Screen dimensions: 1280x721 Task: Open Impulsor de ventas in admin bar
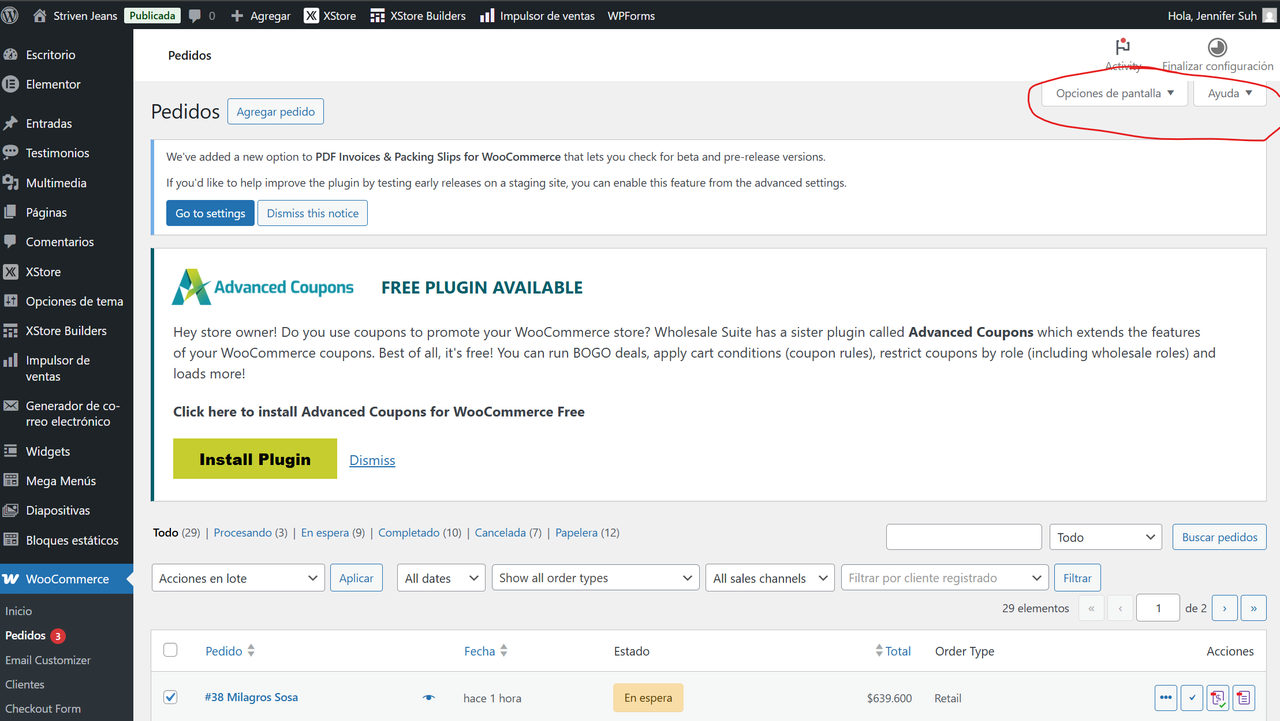[x=537, y=16]
